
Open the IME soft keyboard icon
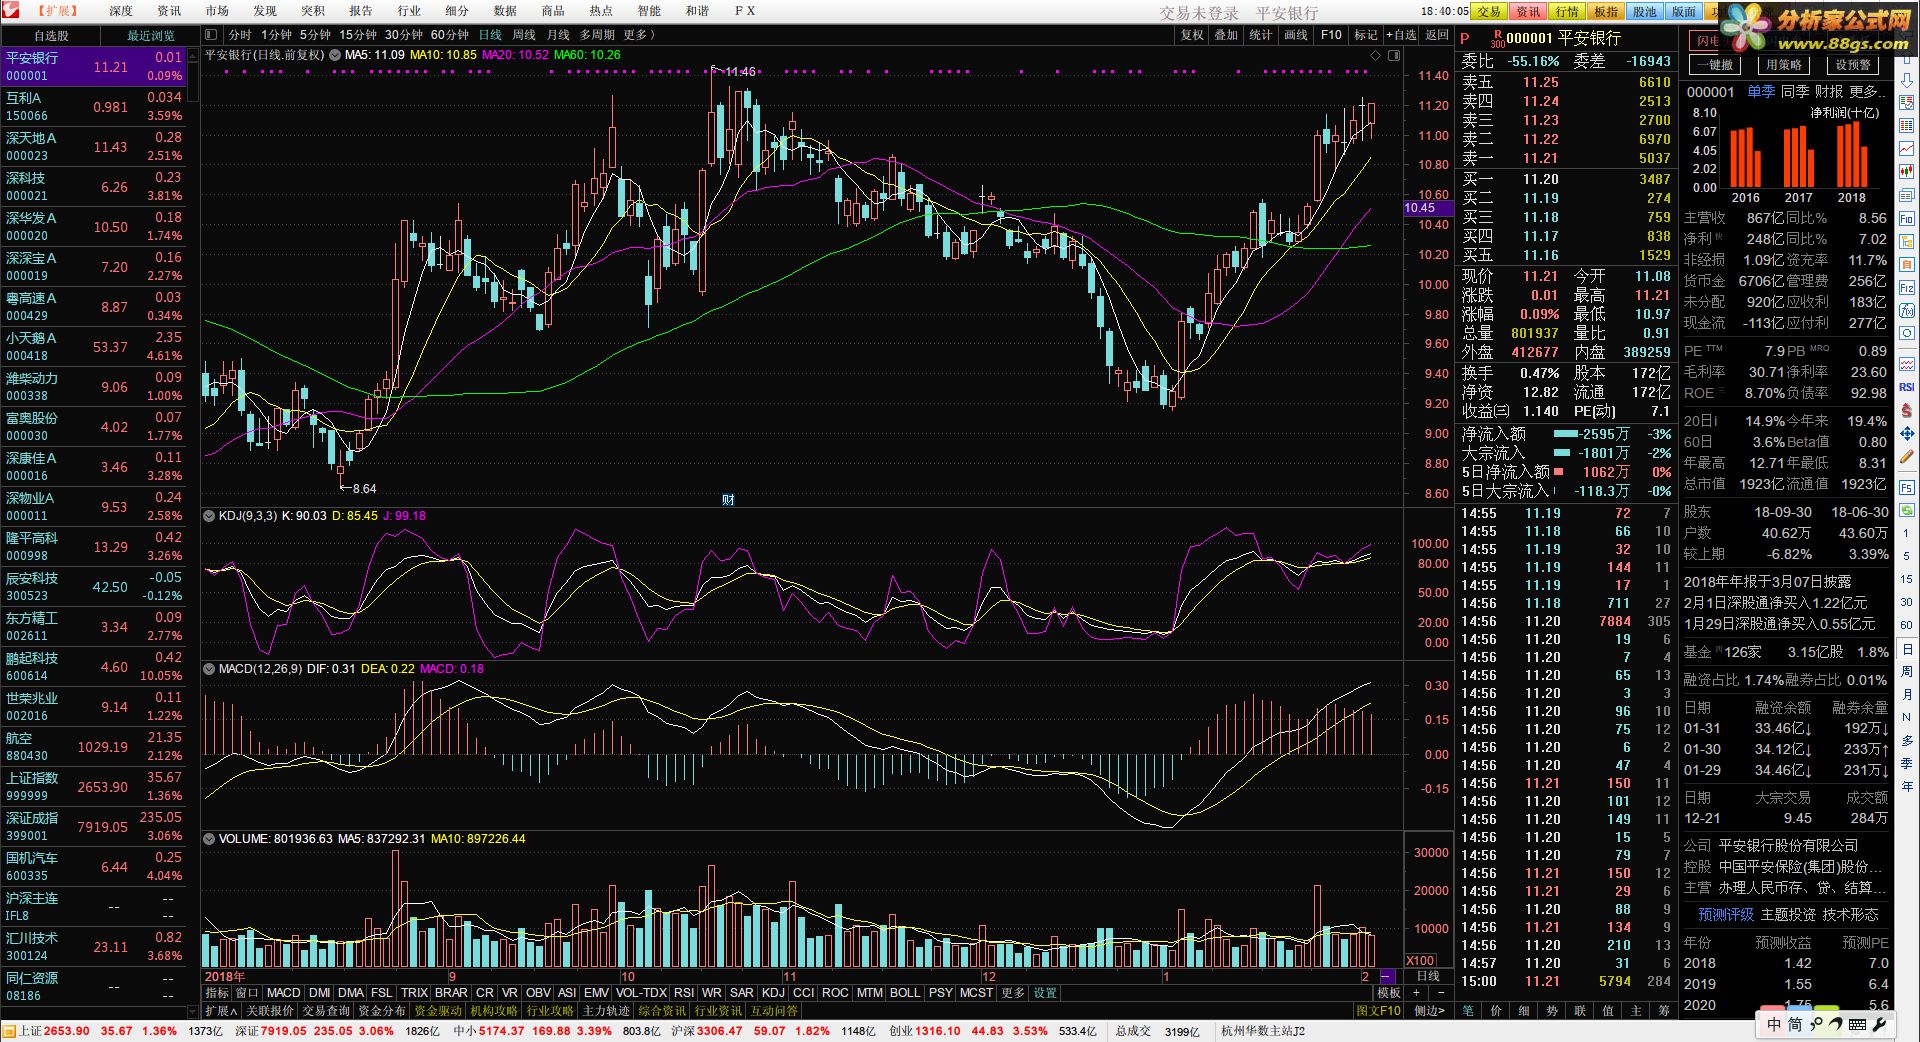pos(1858,1024)
